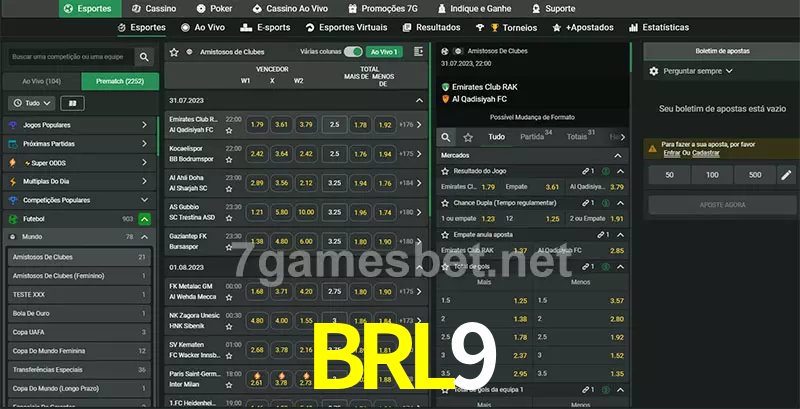Select the 100 quick stake
The width and height of the screenshot is (800, 409).
point(712,175)
